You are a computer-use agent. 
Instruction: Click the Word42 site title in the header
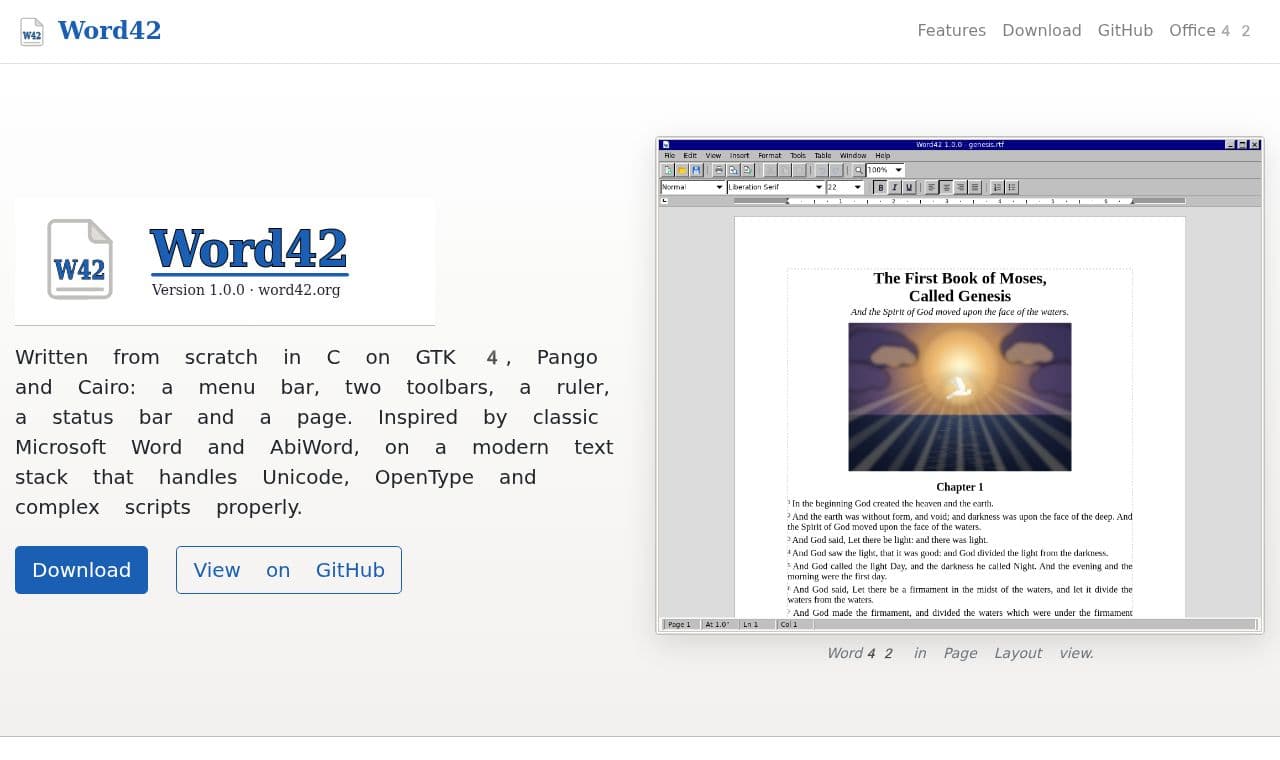click(x=109, y=31)
